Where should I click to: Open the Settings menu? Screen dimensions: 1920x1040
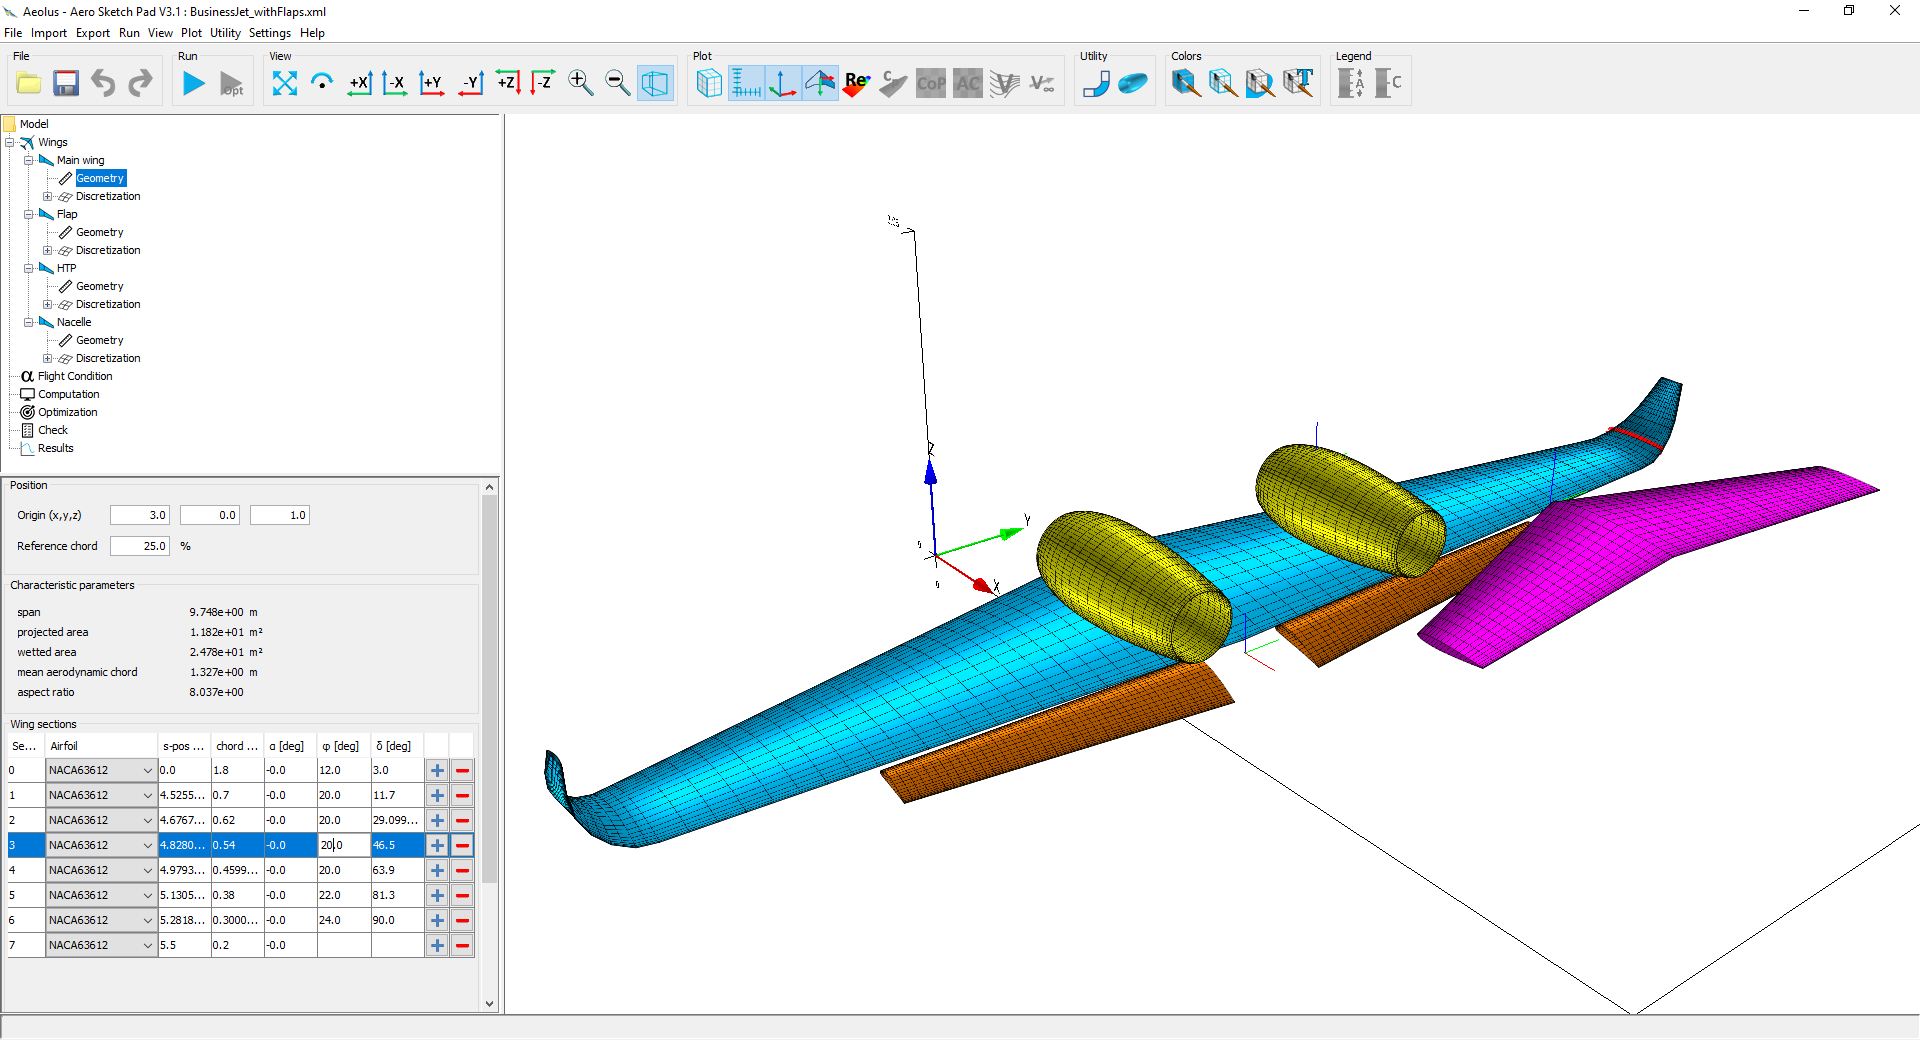click(269, 32)
